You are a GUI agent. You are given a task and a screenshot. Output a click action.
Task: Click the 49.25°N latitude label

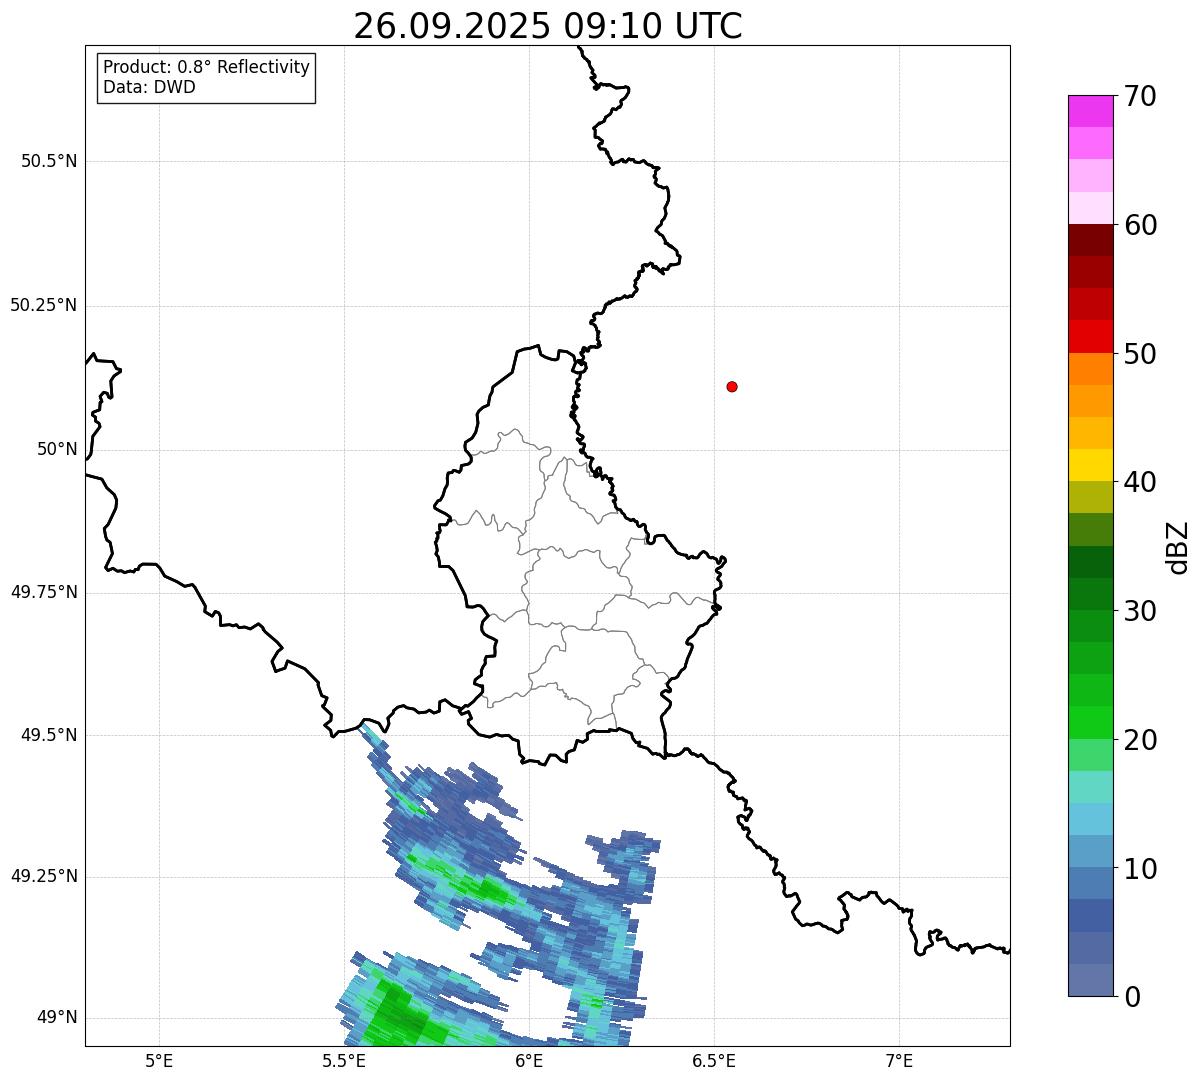click(44, 876)
